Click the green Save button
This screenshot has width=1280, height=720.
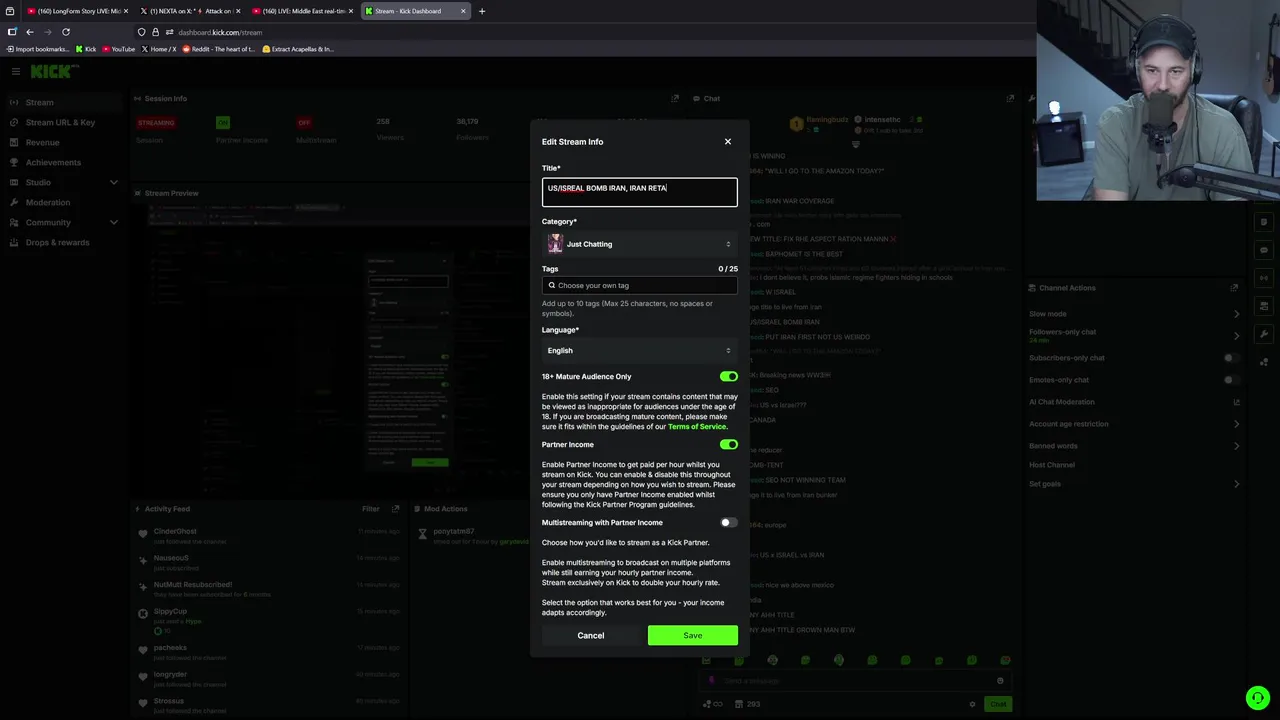coord(693,636)
